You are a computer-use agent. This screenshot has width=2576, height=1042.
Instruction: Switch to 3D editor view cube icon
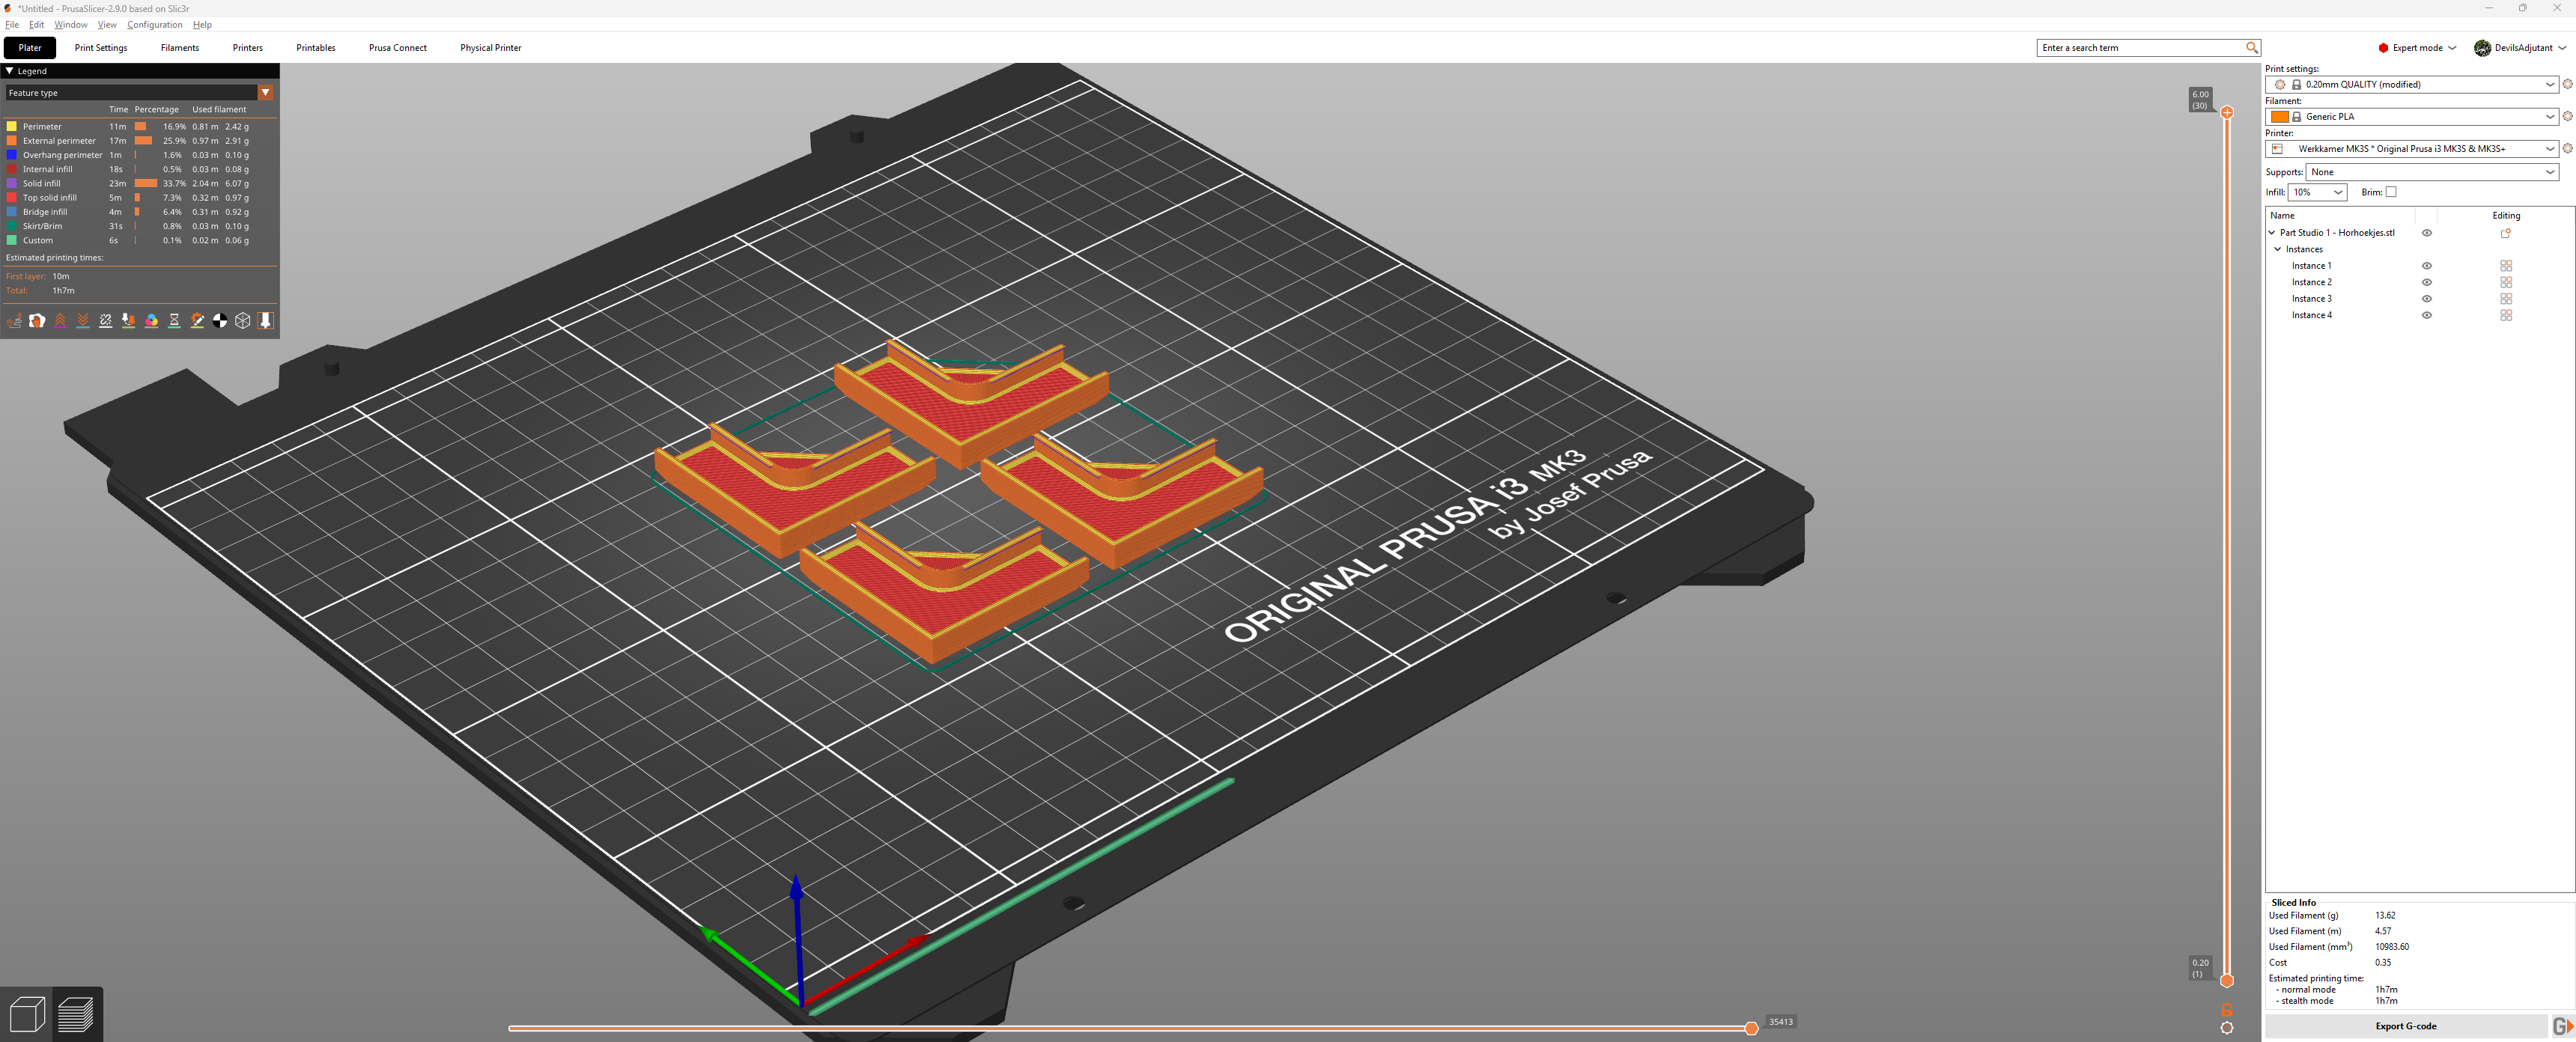click(x=27, y=1014)
